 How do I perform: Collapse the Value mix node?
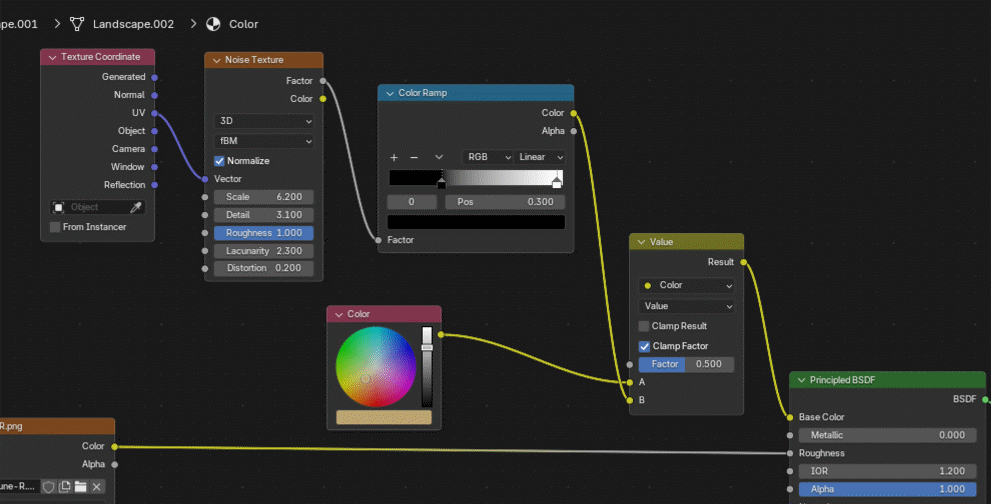pyautogui.click(x=641, y=242)
